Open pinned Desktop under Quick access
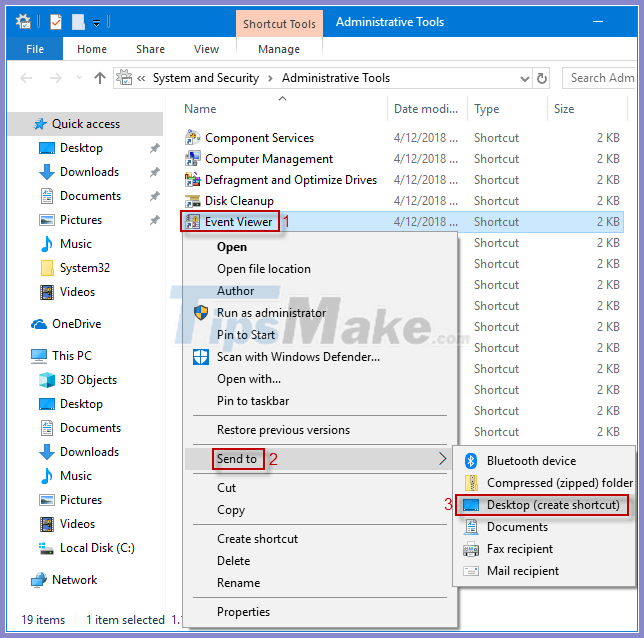The height and width of the screenshot is (638, 644). (x=81, y=148)
